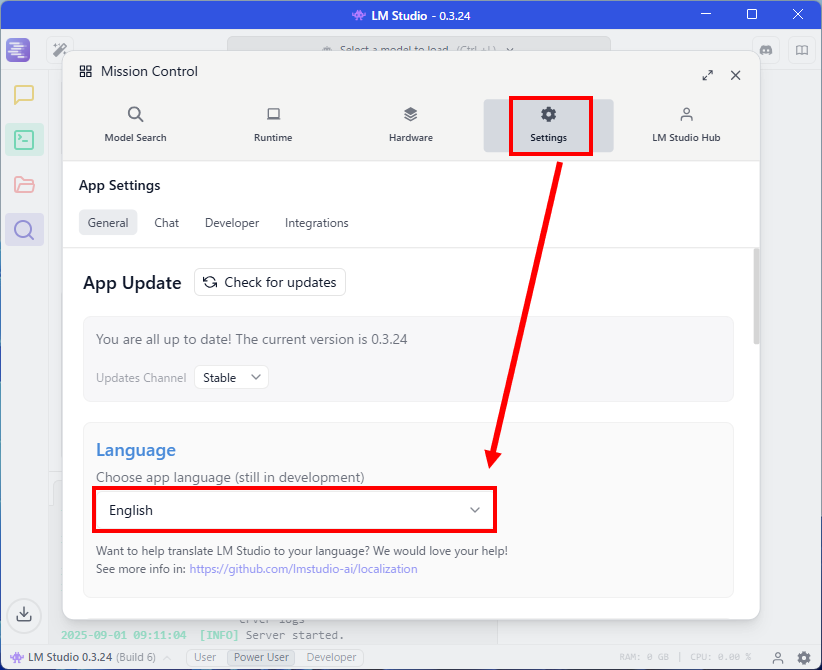Select the Settings tab
Viewport: 822px width, 670px height.
coord(548,126)
